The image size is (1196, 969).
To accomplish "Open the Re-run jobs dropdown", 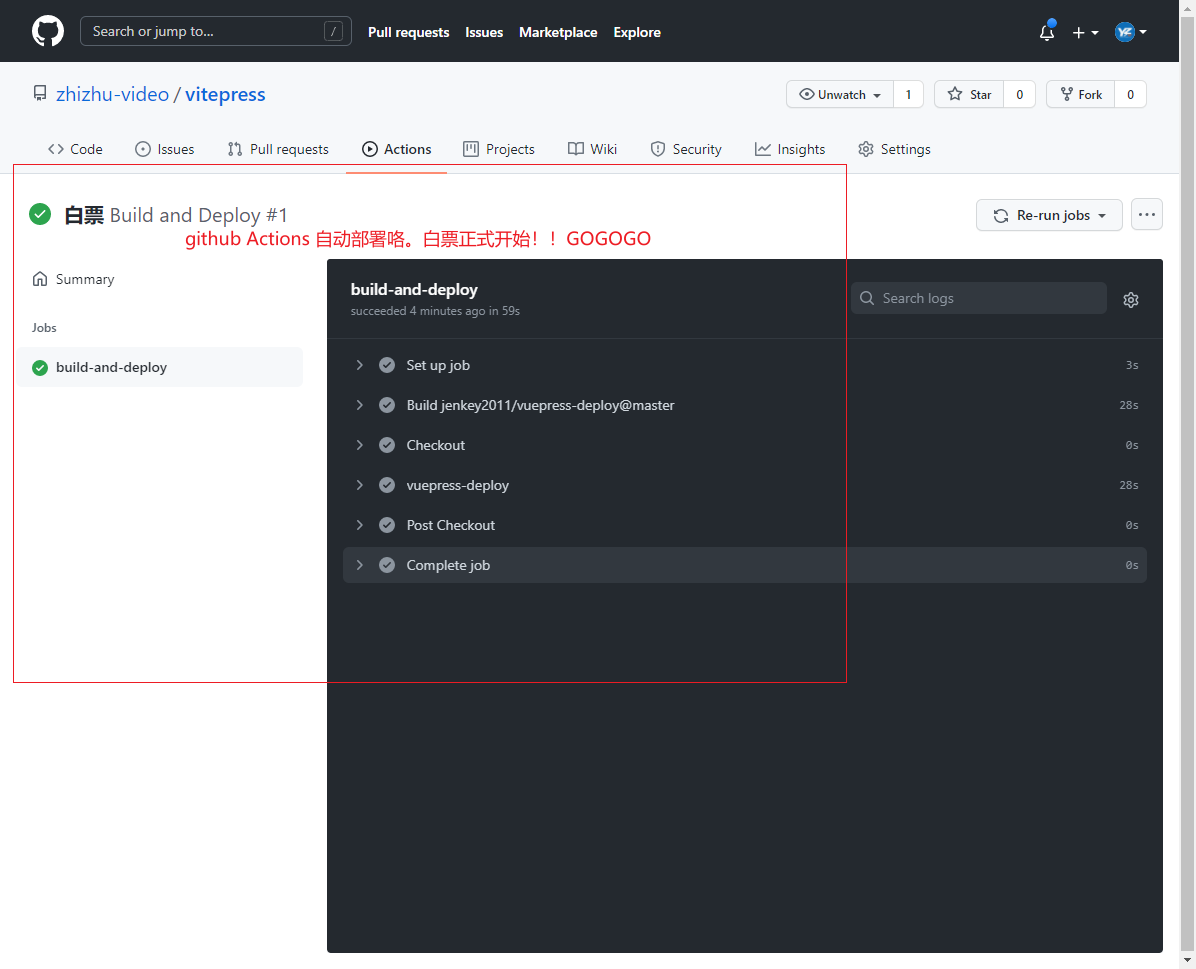I will pos(1049,215).
